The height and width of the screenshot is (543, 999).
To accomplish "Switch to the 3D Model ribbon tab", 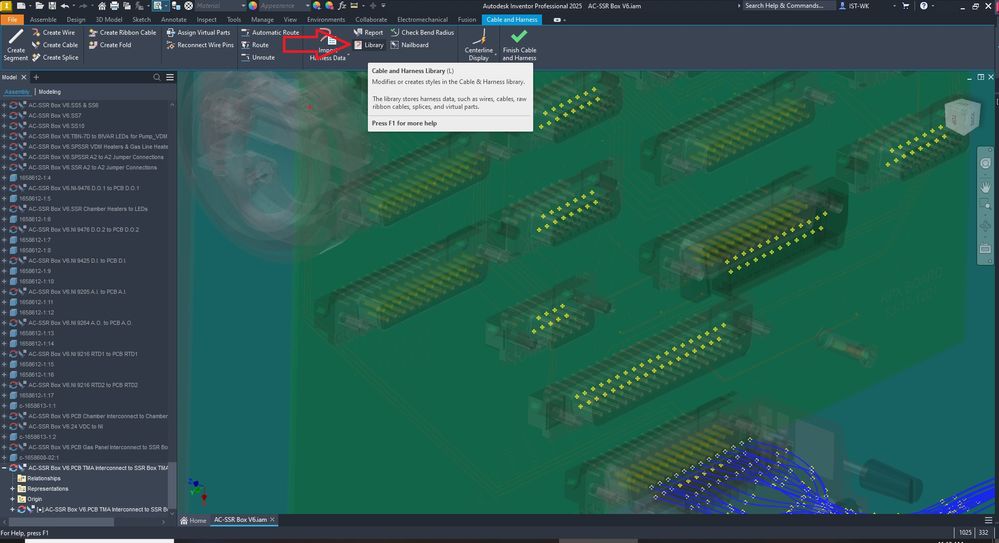I will [109, 20].
